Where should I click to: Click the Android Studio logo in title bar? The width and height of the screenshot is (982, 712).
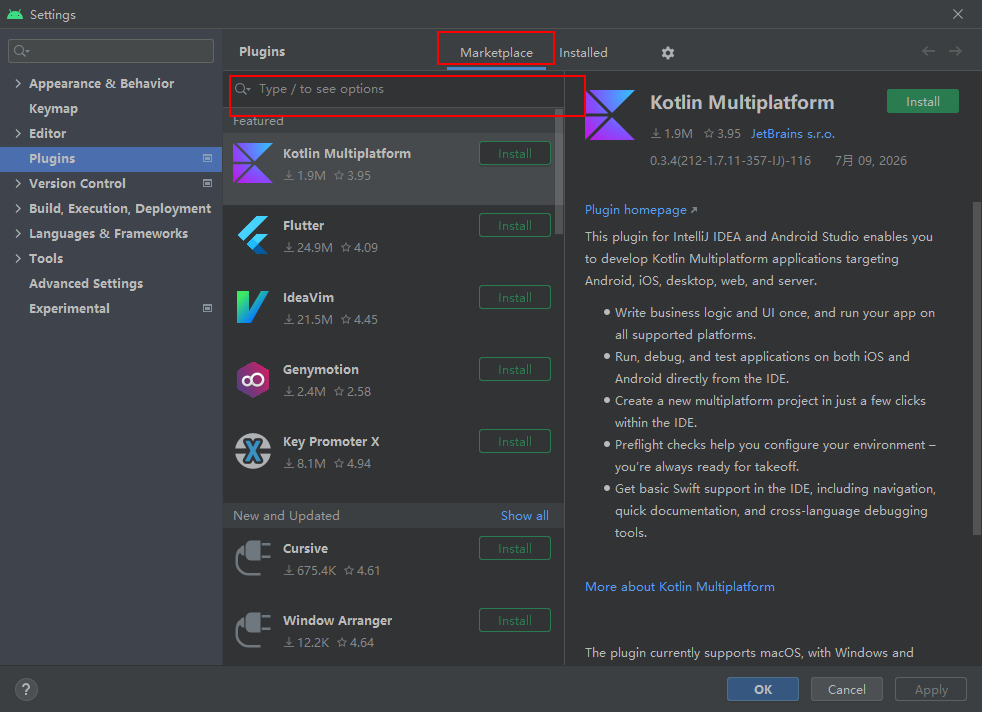(x=15, y=14)
